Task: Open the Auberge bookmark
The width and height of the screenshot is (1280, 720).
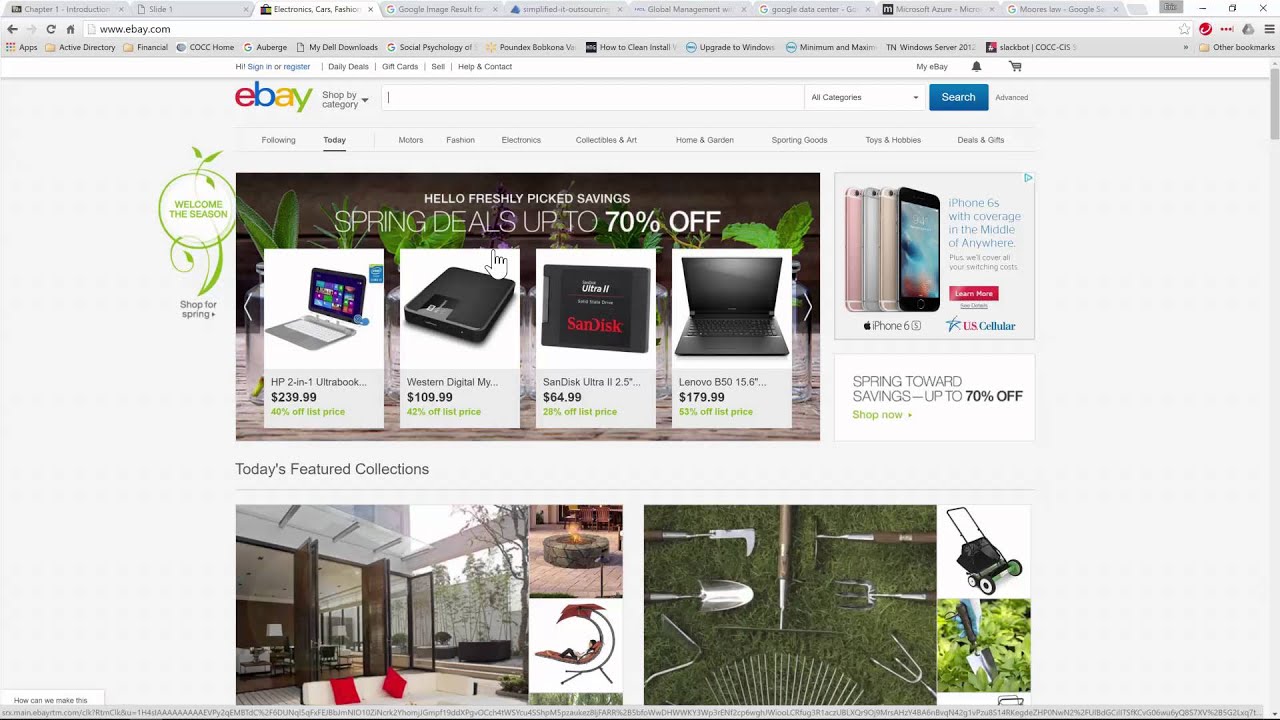Action: click(264, 47)
